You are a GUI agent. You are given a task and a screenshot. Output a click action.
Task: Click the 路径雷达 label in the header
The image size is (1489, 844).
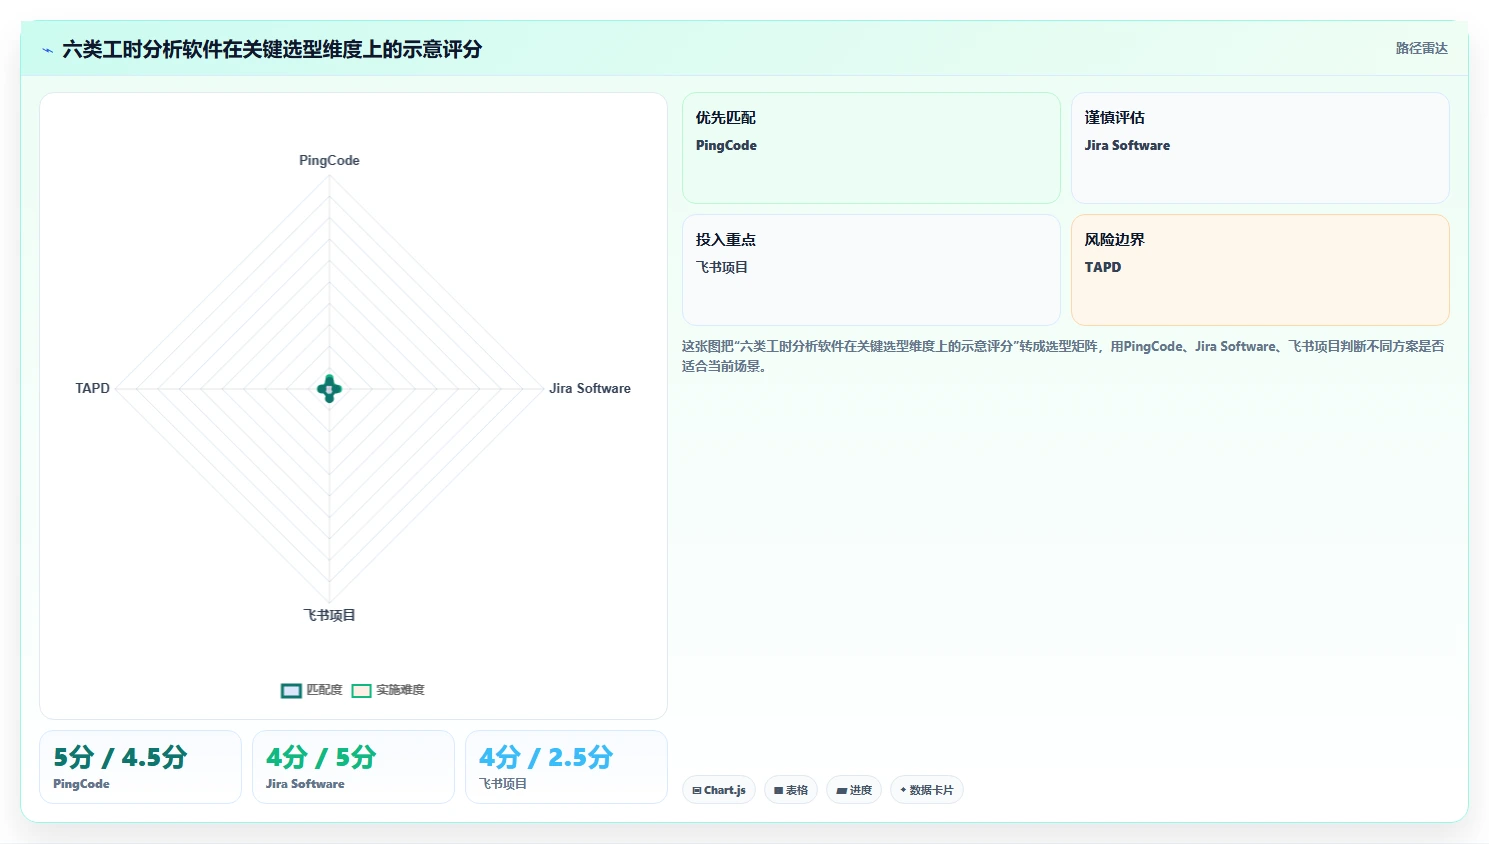pos(1421,48)
